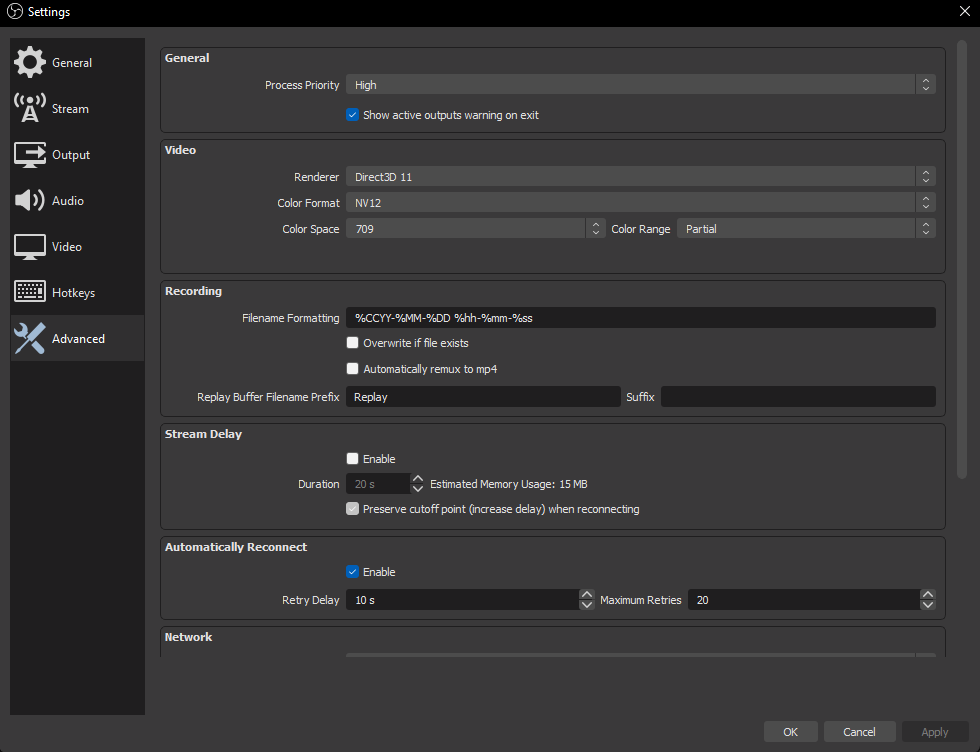Click the Retry Delay value field

[462, 599]
